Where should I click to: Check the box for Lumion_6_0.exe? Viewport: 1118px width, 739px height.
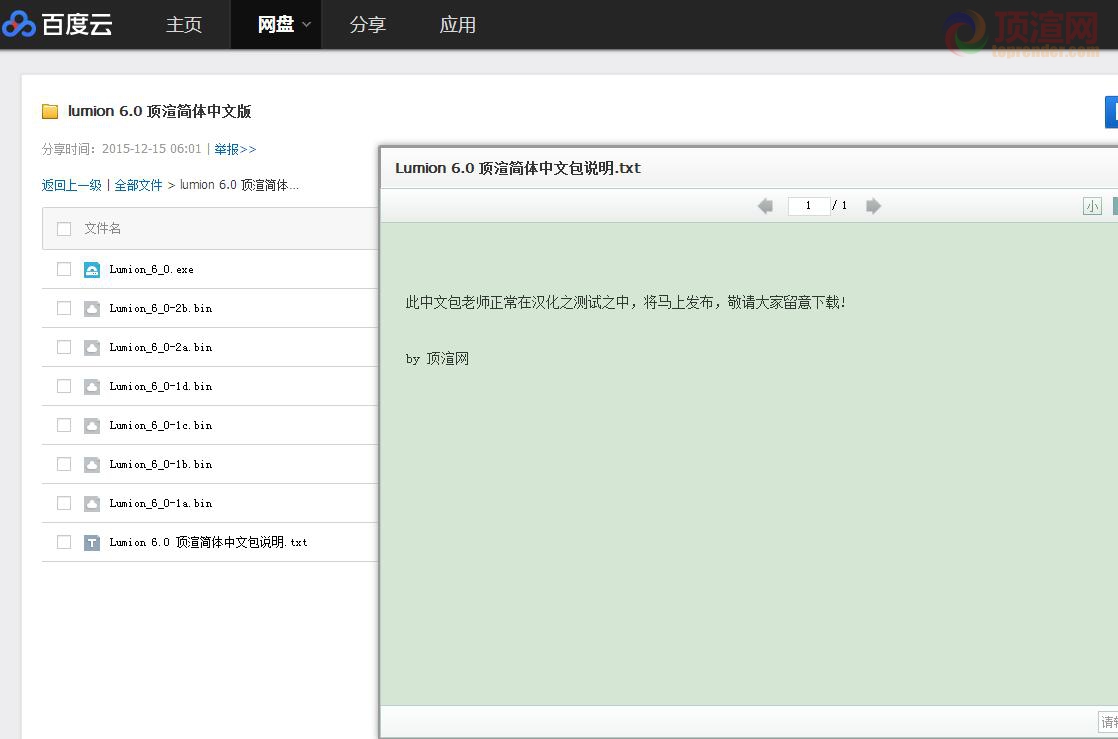(64, 269)
